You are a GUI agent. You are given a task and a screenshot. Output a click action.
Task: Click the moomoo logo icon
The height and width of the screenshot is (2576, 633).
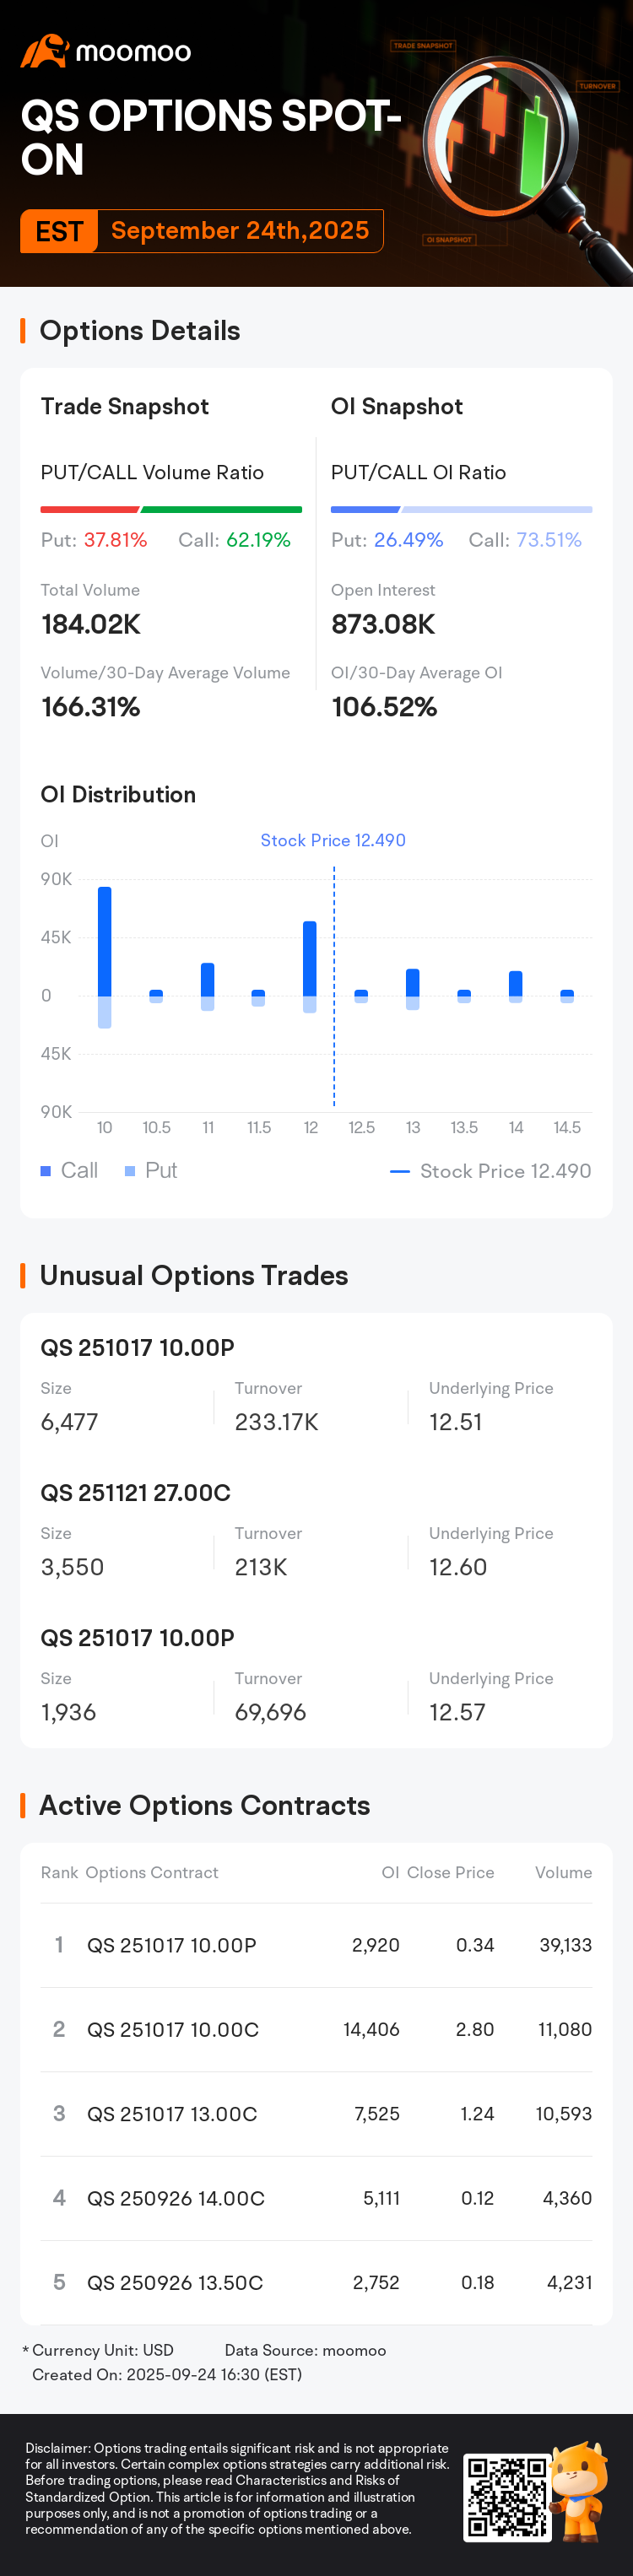[44, 51]
